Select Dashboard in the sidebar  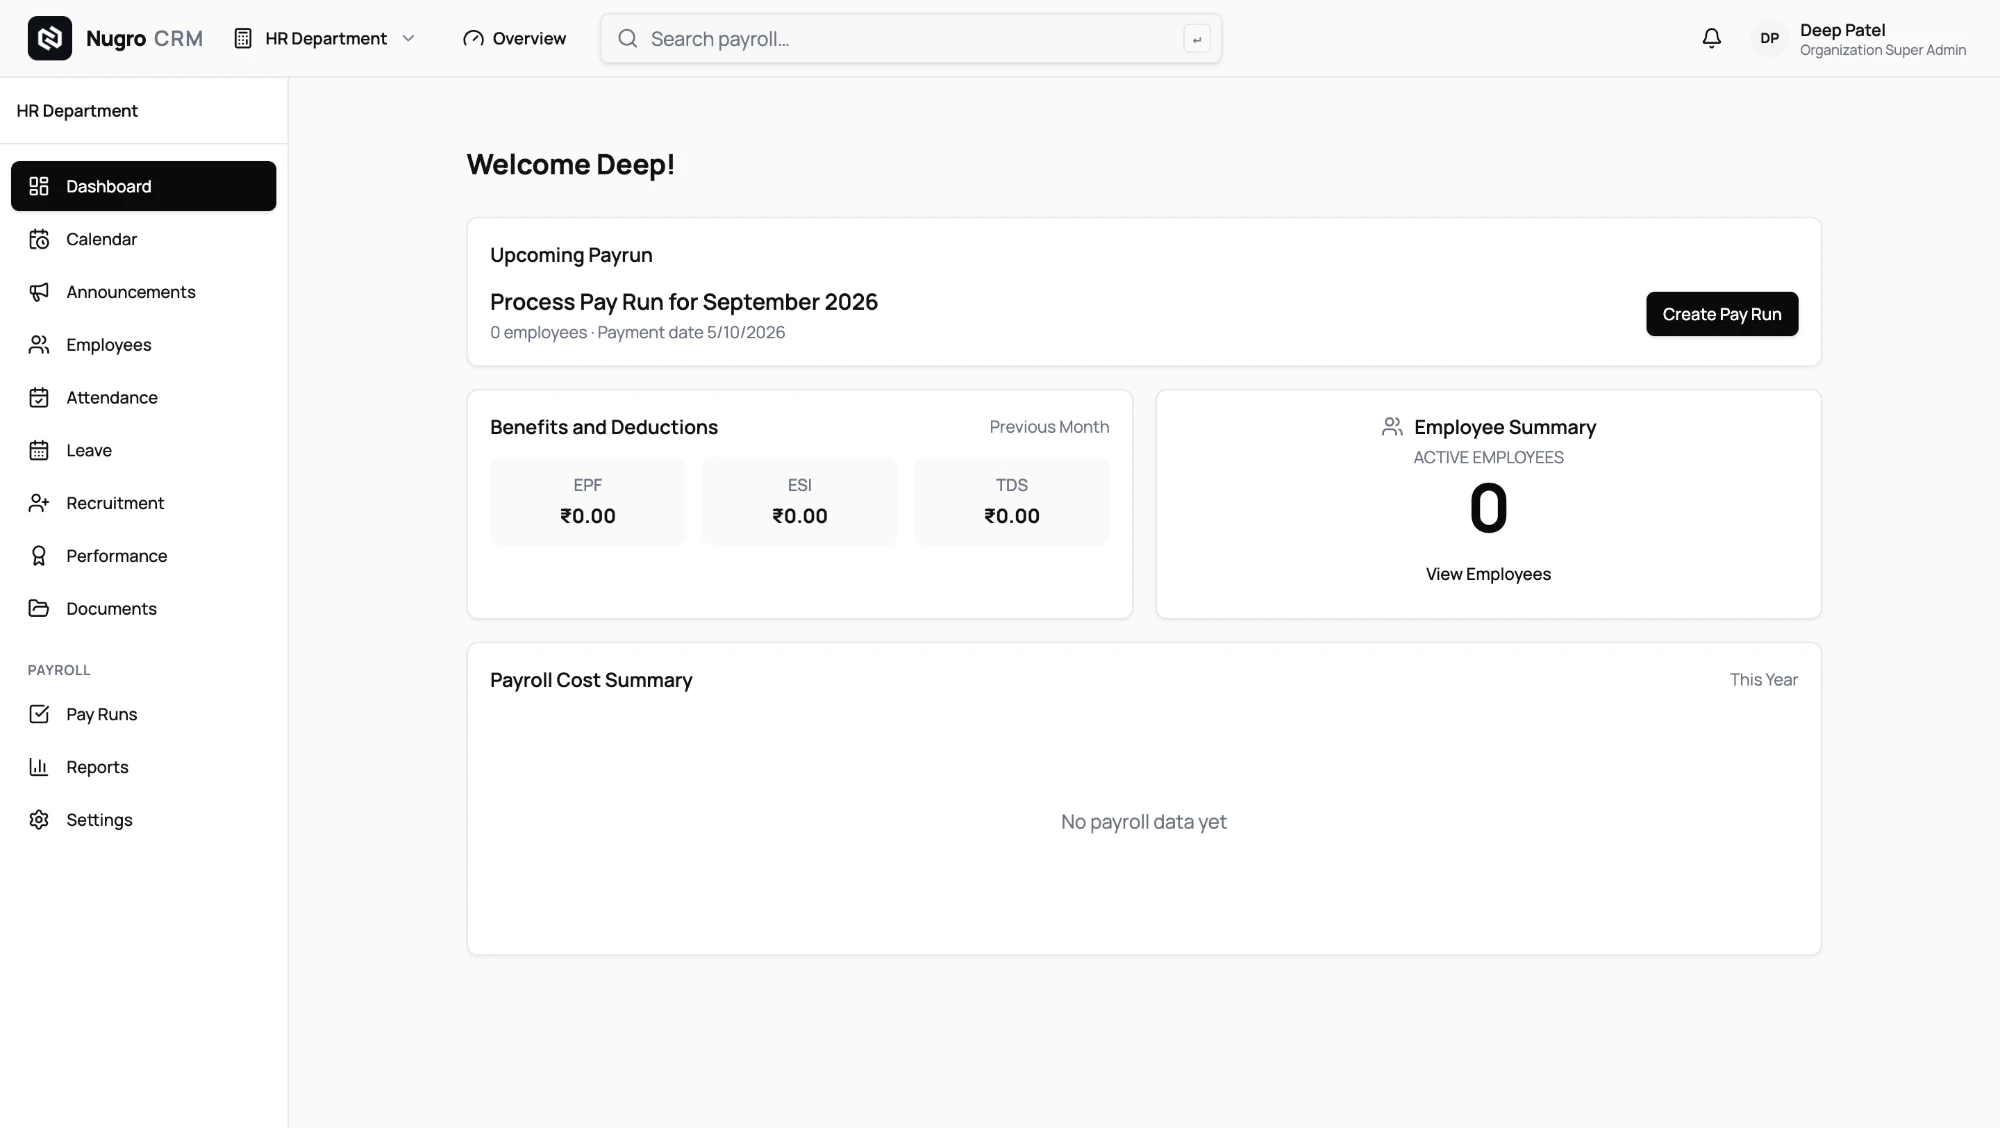pos(143,186)
